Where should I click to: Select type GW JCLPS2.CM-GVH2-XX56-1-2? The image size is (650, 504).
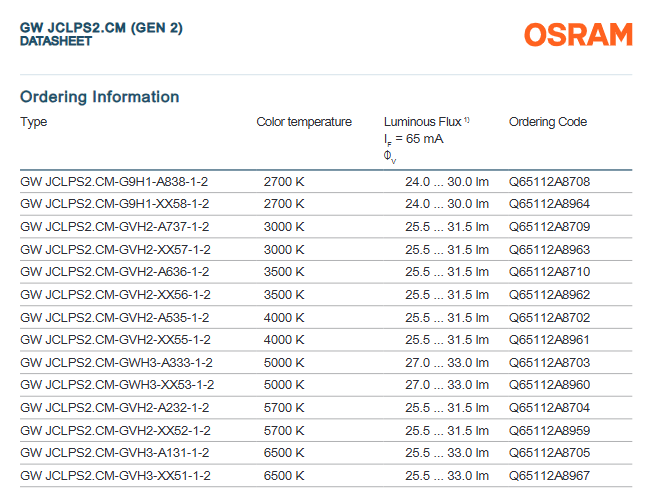115,295
